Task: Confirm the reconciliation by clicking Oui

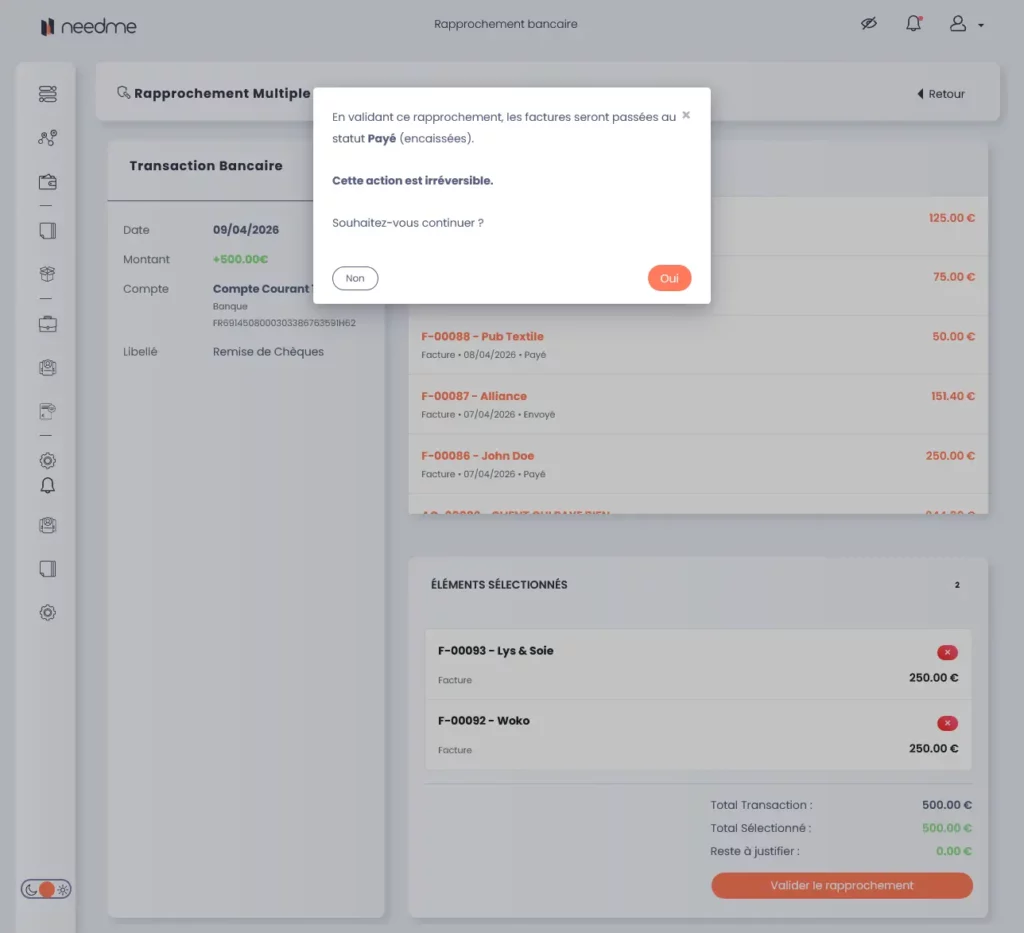Action: coord(669,278)
